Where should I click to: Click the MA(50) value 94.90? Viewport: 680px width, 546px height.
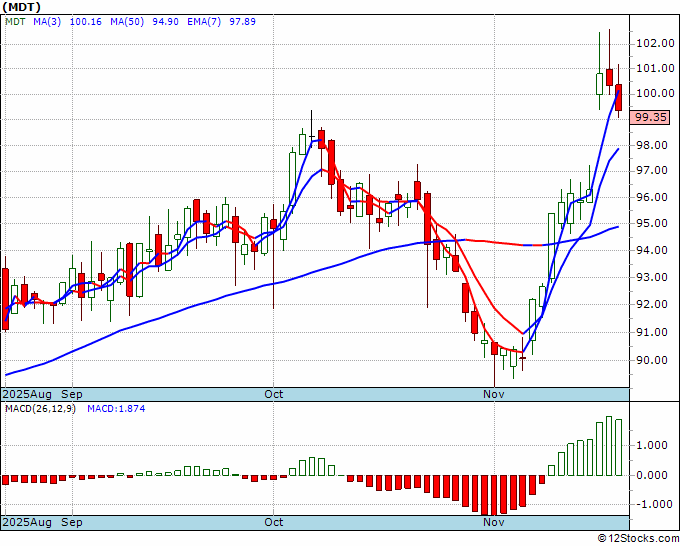click(x=165, y=21)
